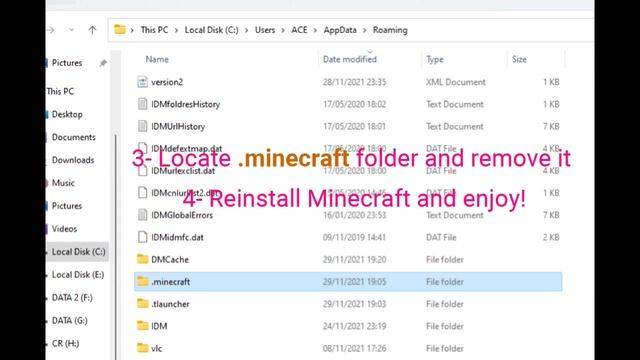Click IDM folder name
Viewport: 640px width, 360px height.
coord(159,326)
